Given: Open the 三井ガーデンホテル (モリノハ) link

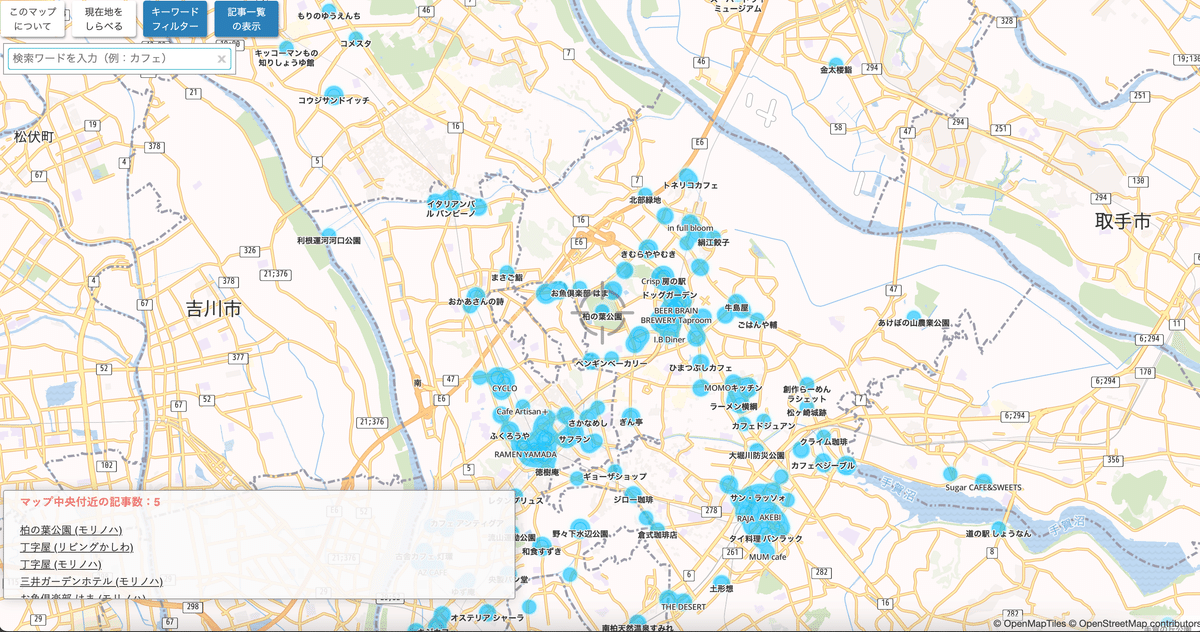Looking at the screenshot, I should point(91,581).
